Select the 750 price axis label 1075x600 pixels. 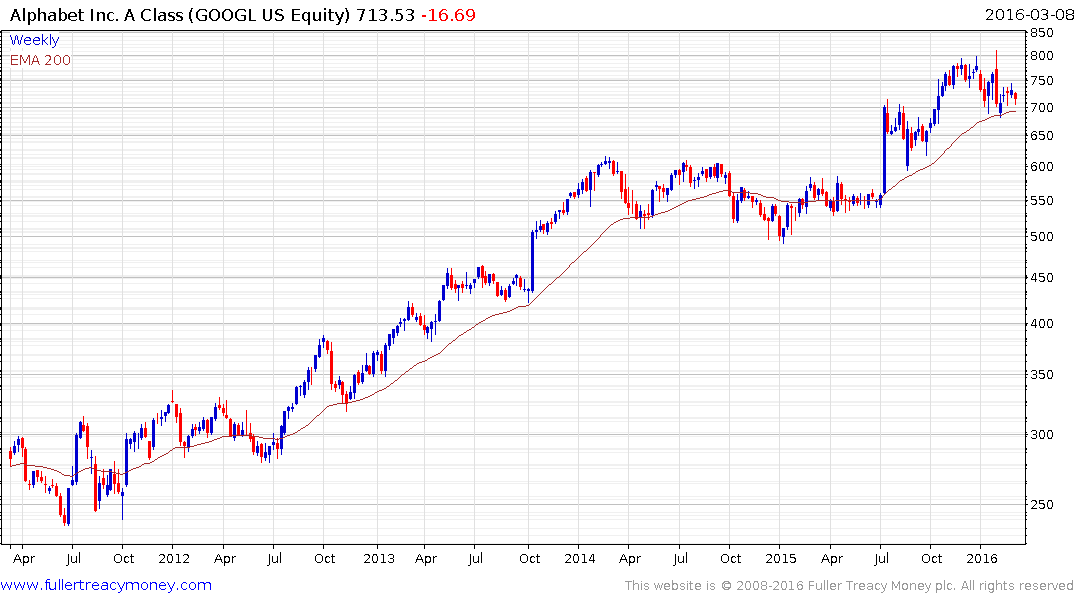pyautogui.click(x=1041, y=81)
